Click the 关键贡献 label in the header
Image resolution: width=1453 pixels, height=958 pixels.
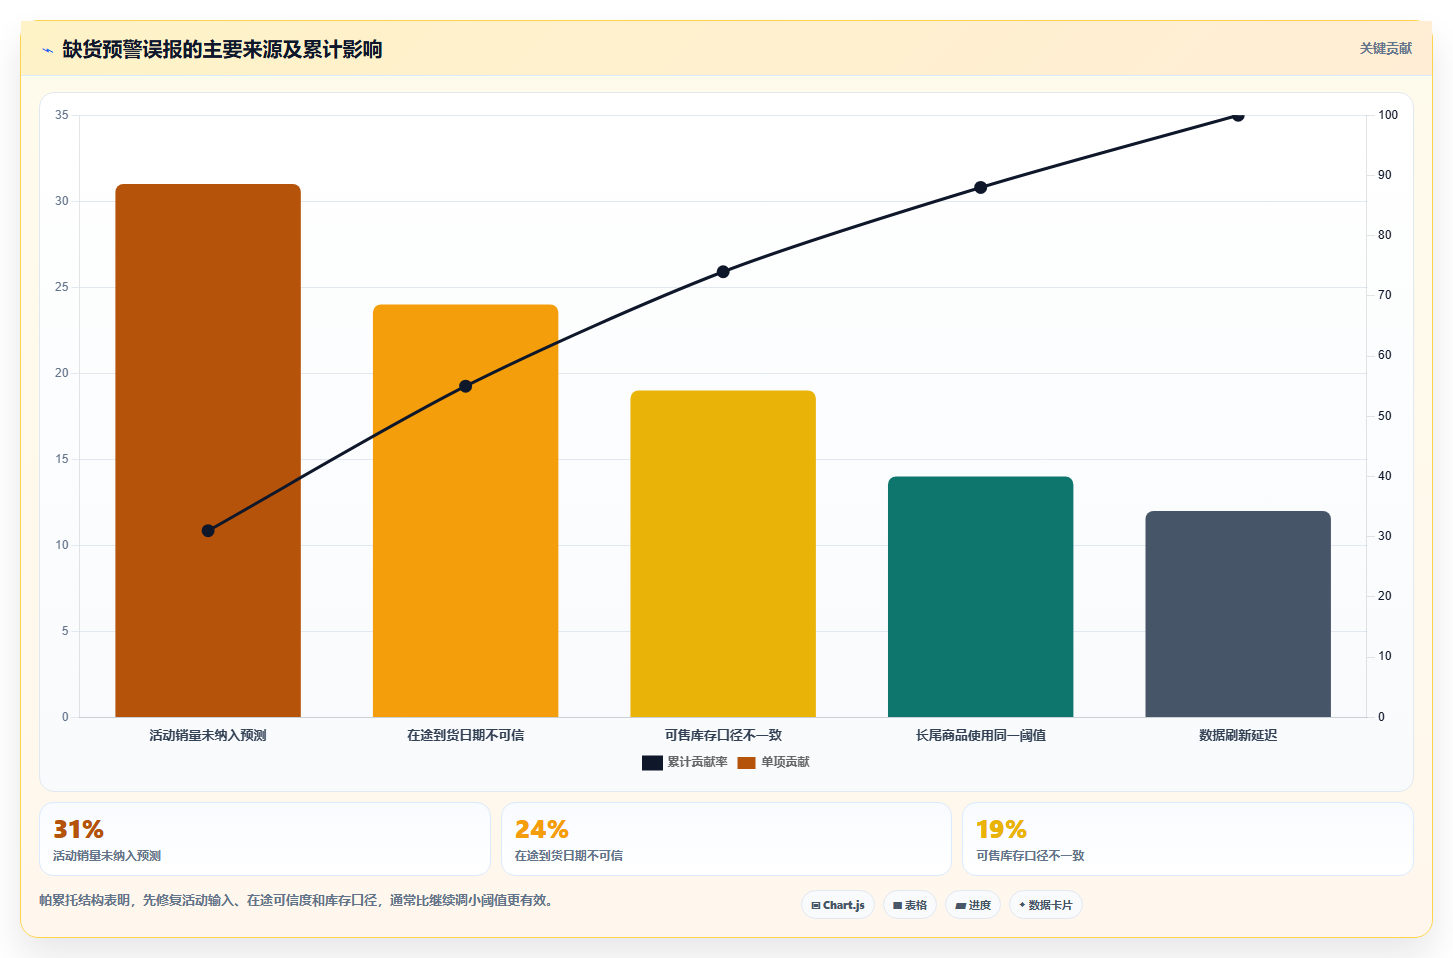[1385, 48]
